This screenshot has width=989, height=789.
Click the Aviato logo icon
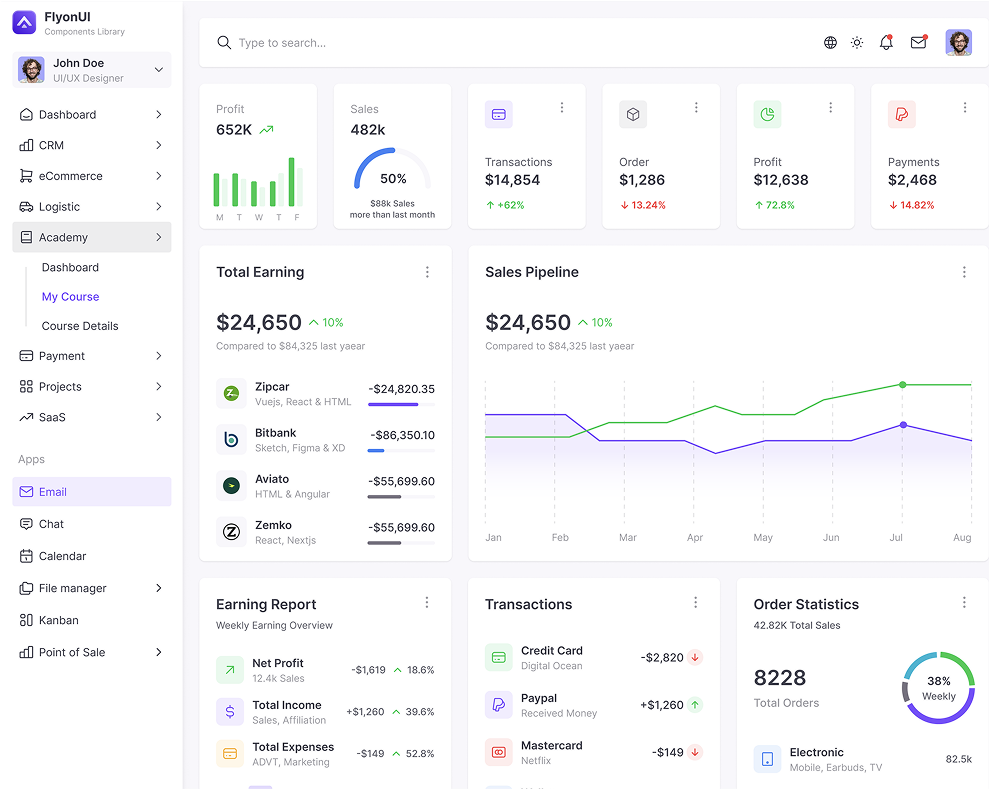coord(231,486)
